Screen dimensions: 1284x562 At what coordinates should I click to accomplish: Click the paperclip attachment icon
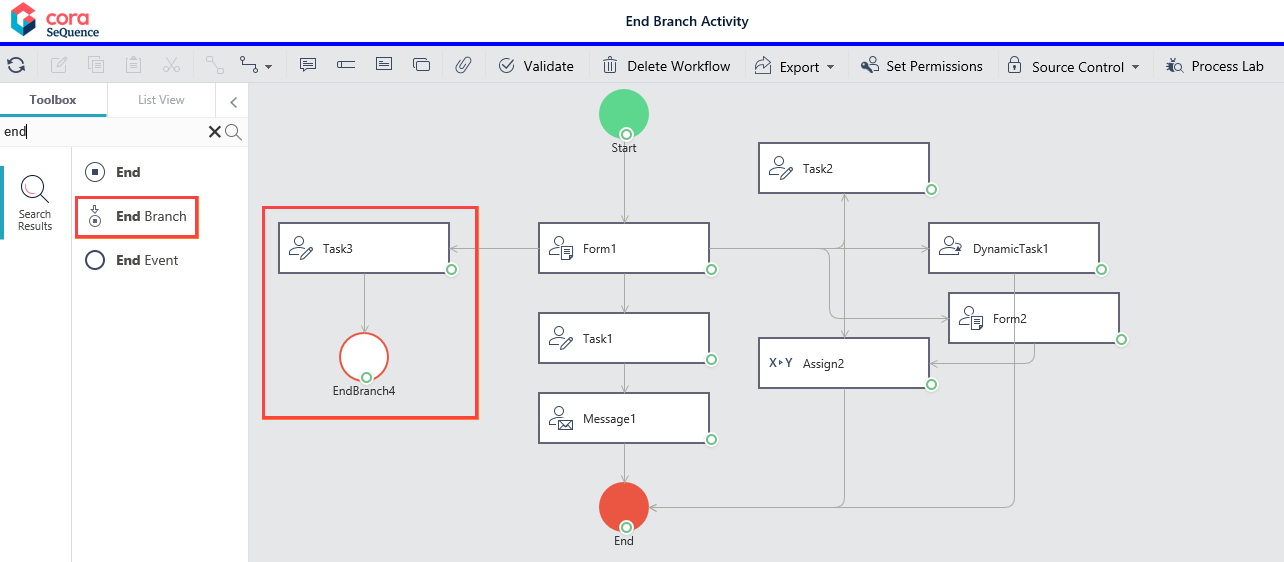463,66
